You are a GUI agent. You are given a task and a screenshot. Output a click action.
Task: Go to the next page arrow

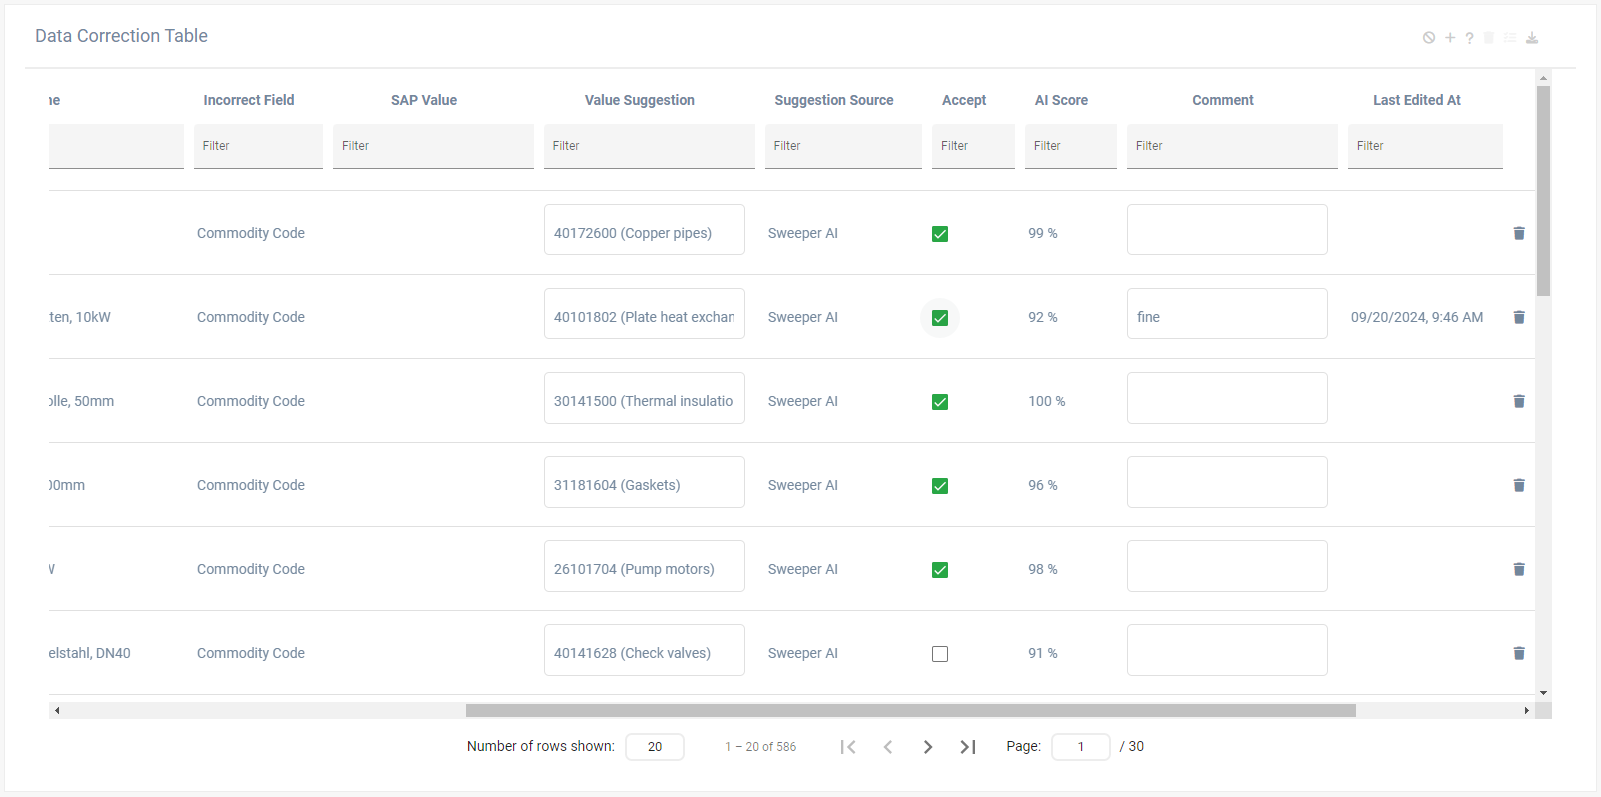click(928, 747)
